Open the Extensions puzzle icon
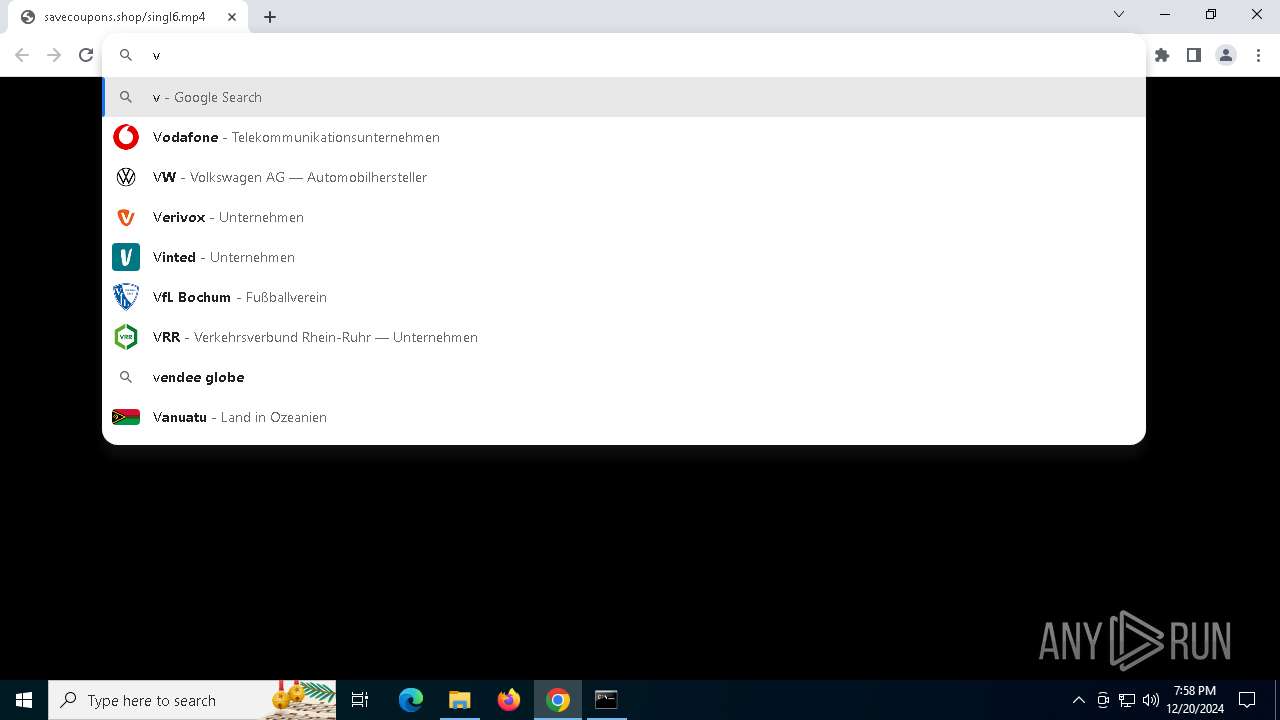The height and width of the screenshot is (720, 1280). pos(1162,55)
